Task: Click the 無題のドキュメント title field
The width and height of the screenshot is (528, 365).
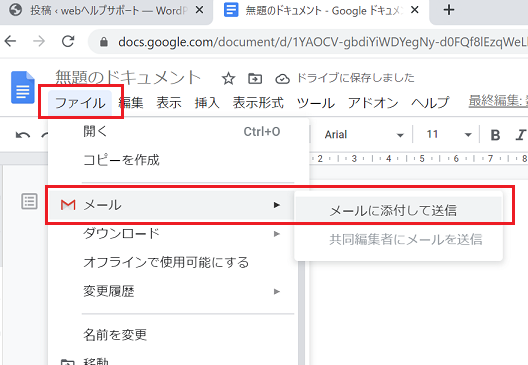Action: coord(128,77)
